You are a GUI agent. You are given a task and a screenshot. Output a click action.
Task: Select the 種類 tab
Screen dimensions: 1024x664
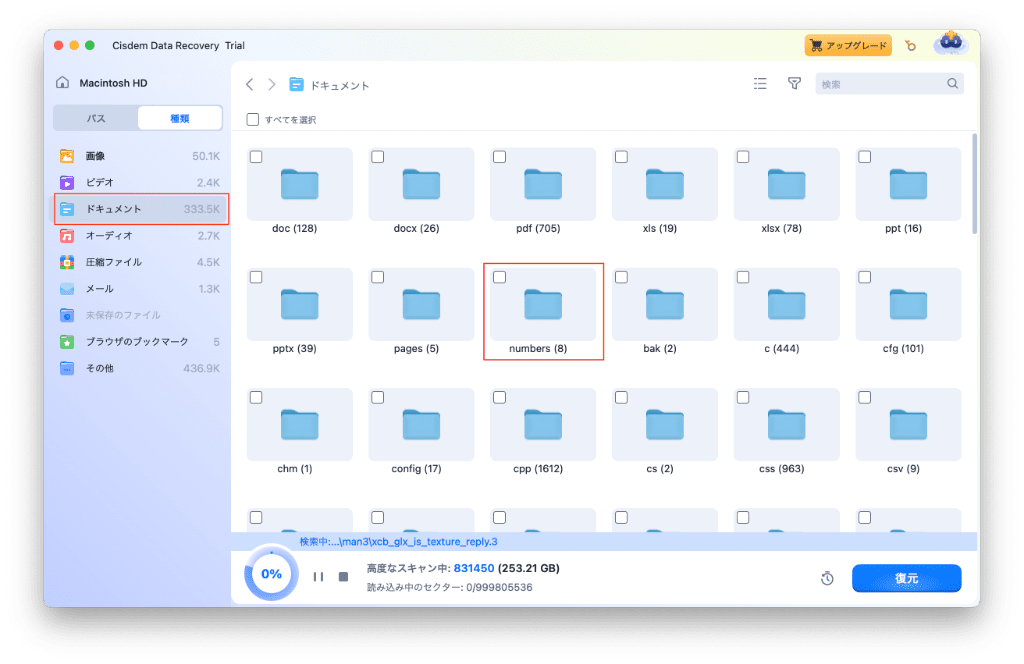(180, 118)
